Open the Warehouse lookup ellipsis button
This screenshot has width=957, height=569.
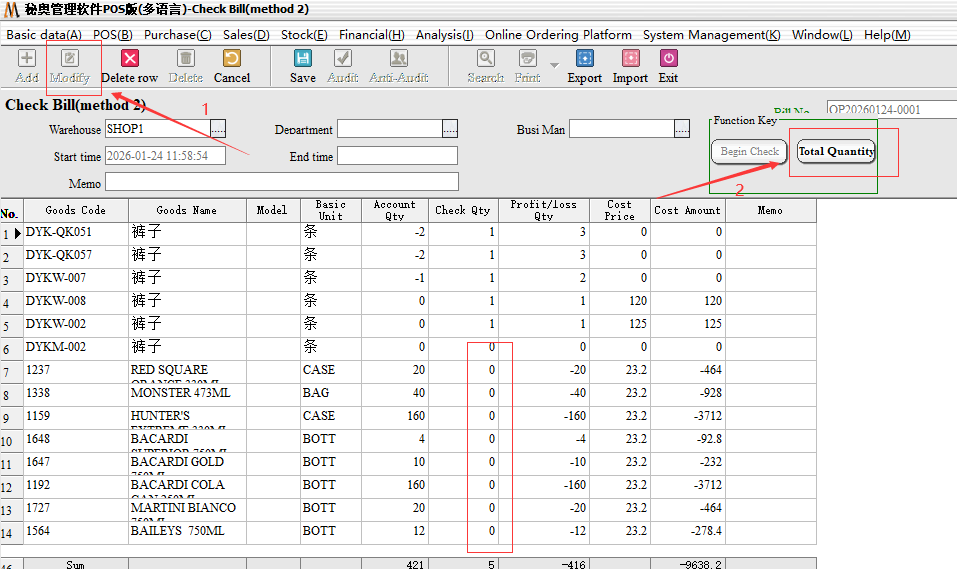click(218, 129)
